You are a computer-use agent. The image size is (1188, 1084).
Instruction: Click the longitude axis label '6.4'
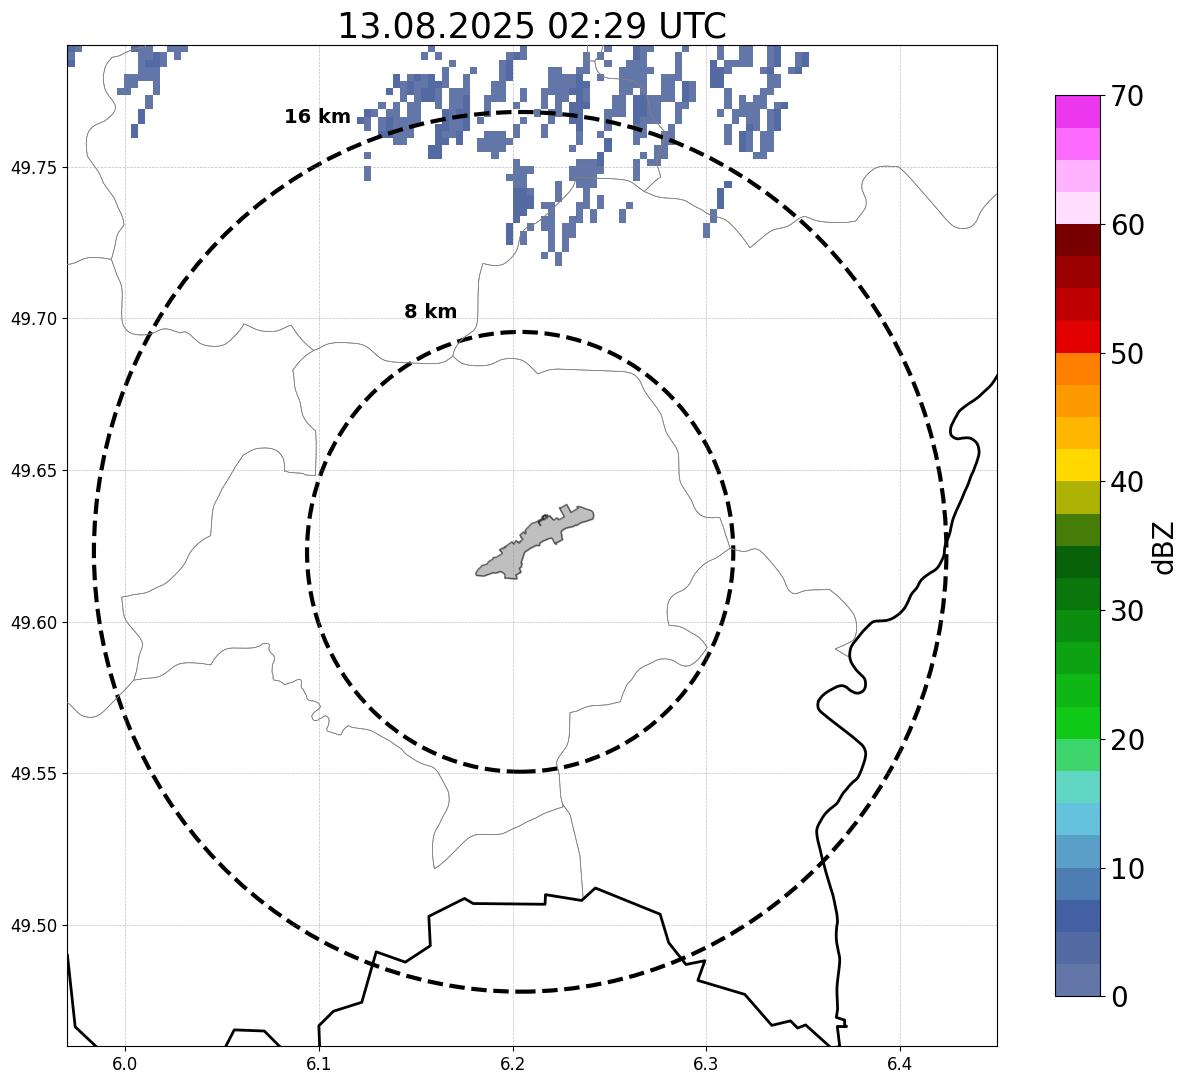[x=899, y=1064]
